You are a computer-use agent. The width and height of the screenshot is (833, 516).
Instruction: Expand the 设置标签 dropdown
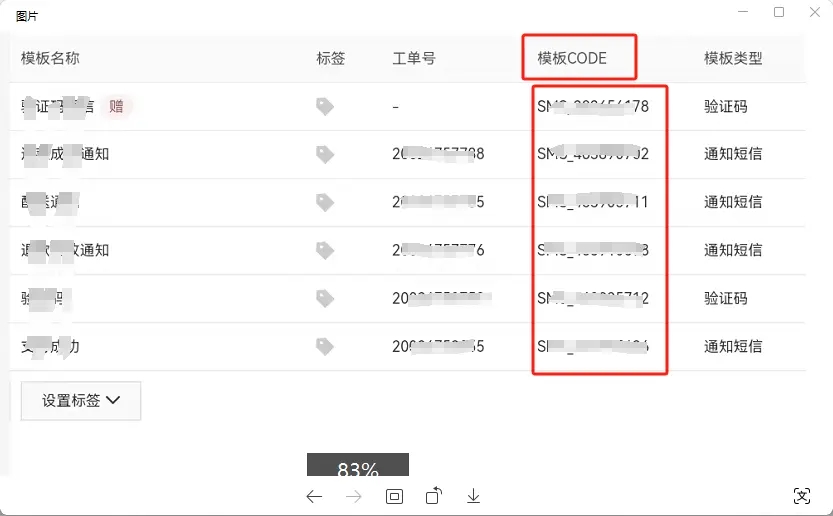(81, 400)
